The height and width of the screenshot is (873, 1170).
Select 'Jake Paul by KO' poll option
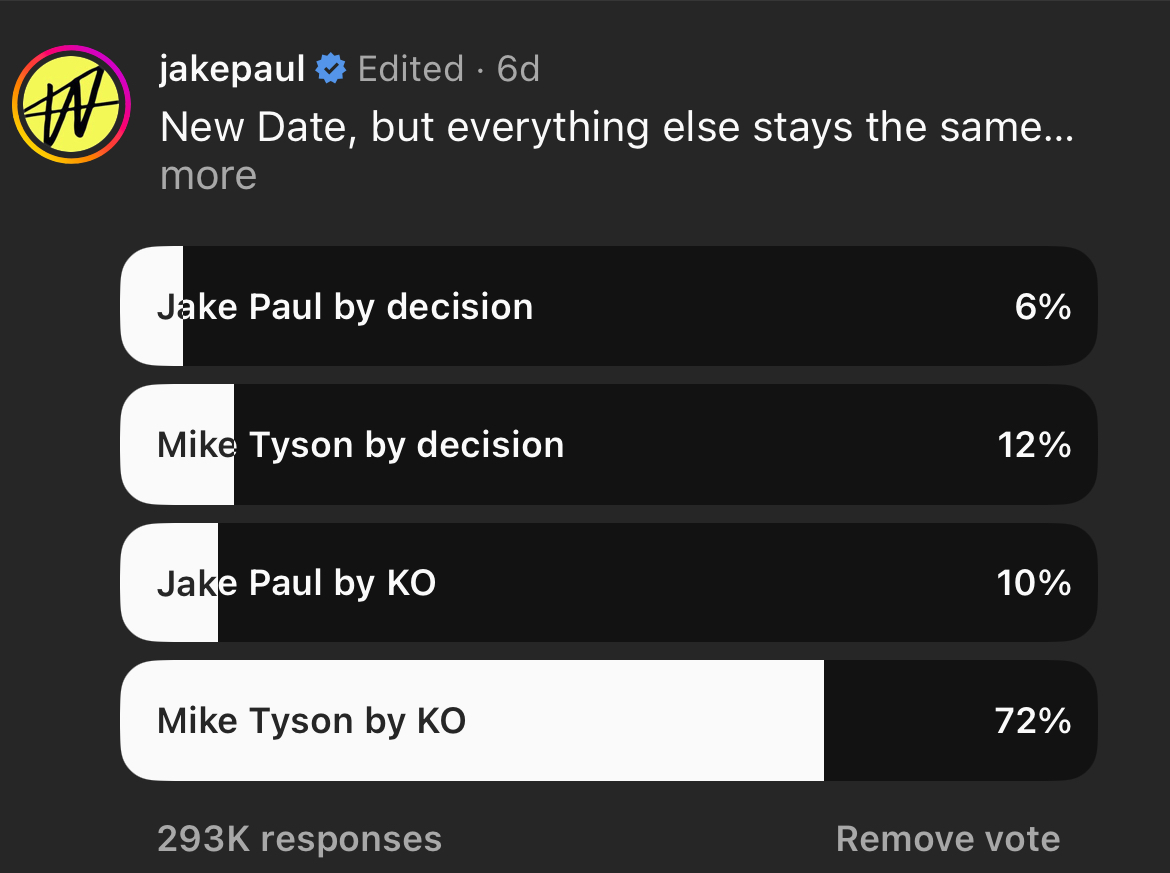(608, 583)
